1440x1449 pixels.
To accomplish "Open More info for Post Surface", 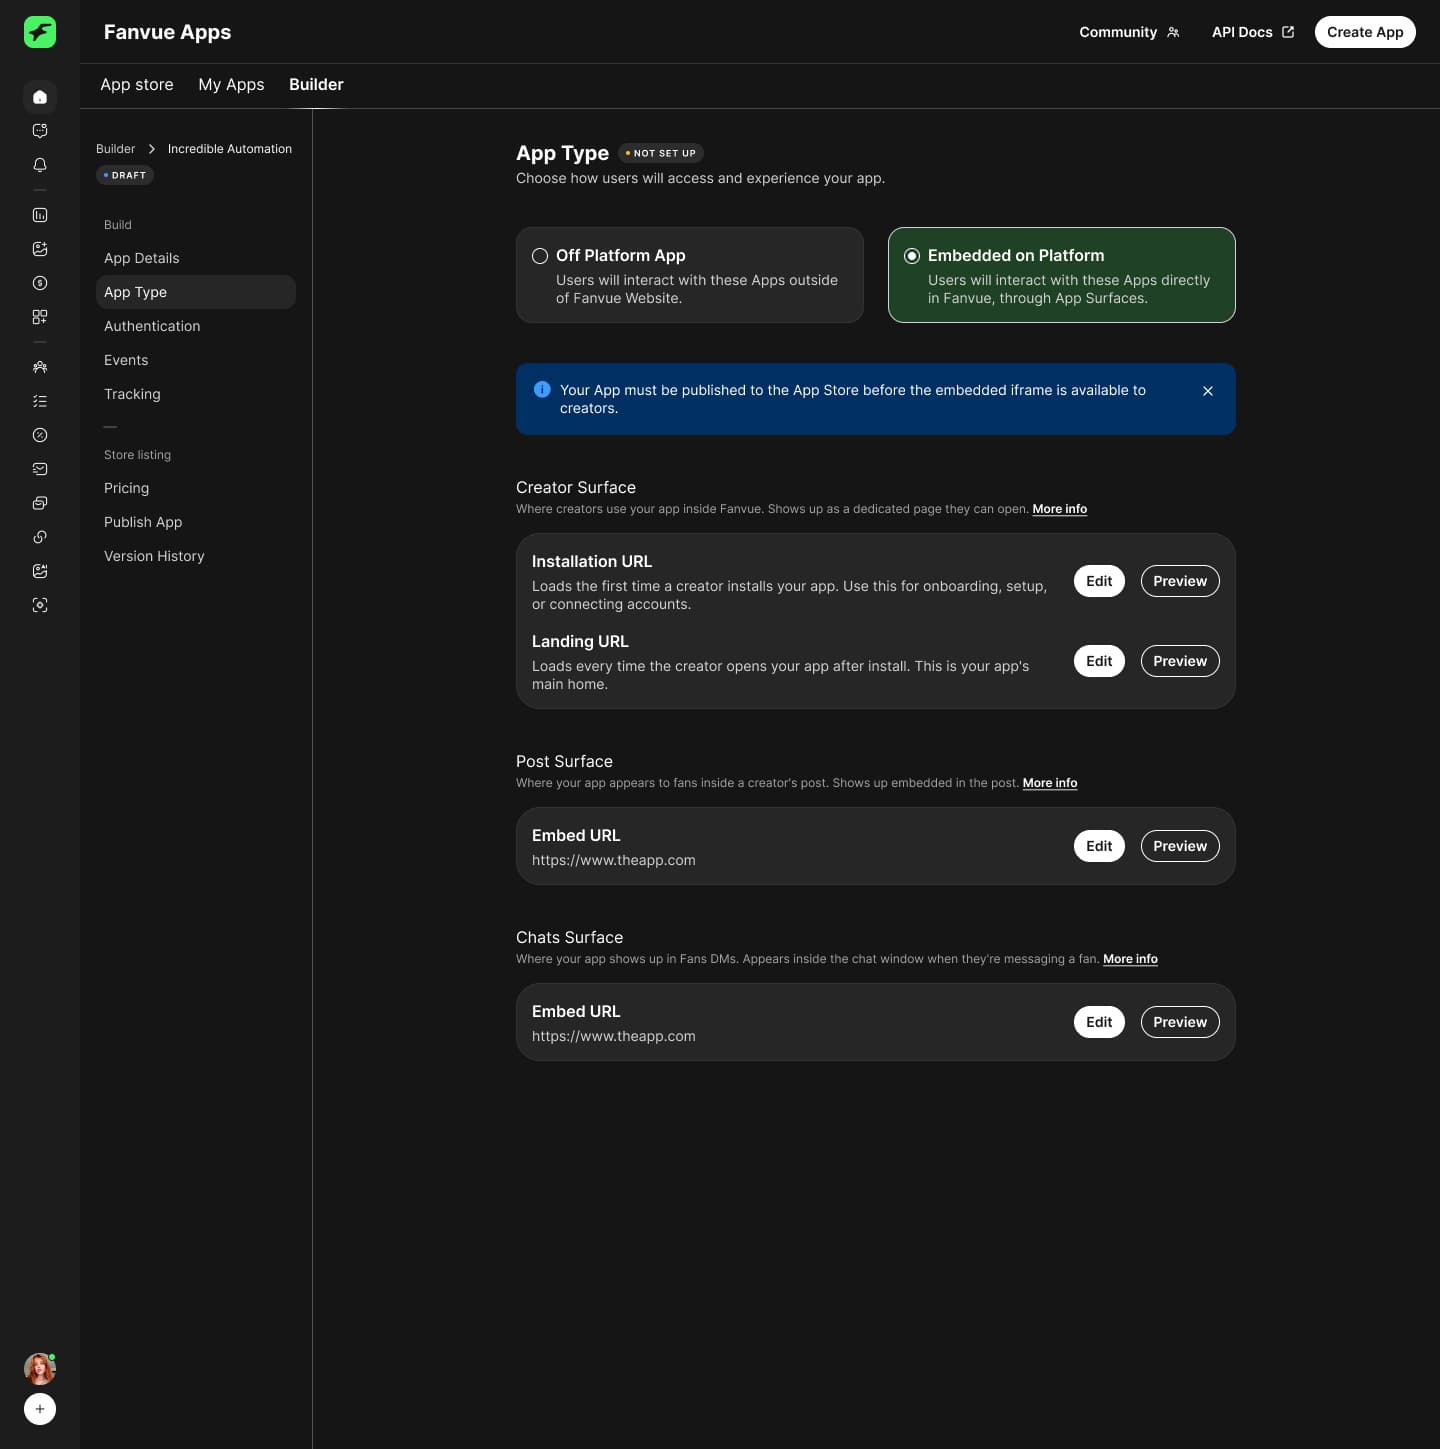I will (x=1050, y=783).
